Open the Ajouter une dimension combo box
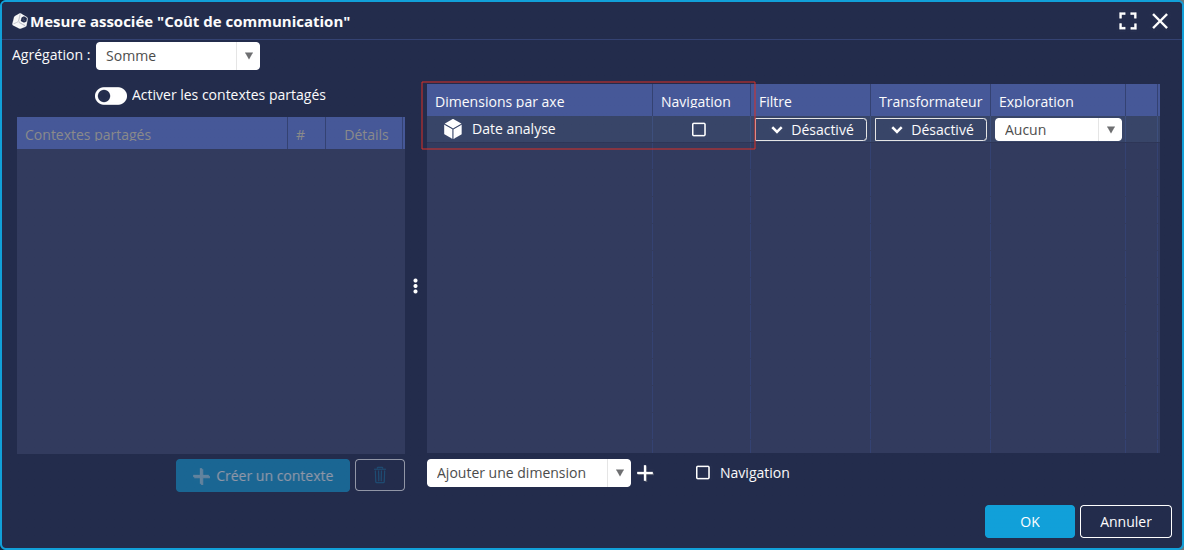Viewport: 1184px width, 550px height. [x=528, y=473]
